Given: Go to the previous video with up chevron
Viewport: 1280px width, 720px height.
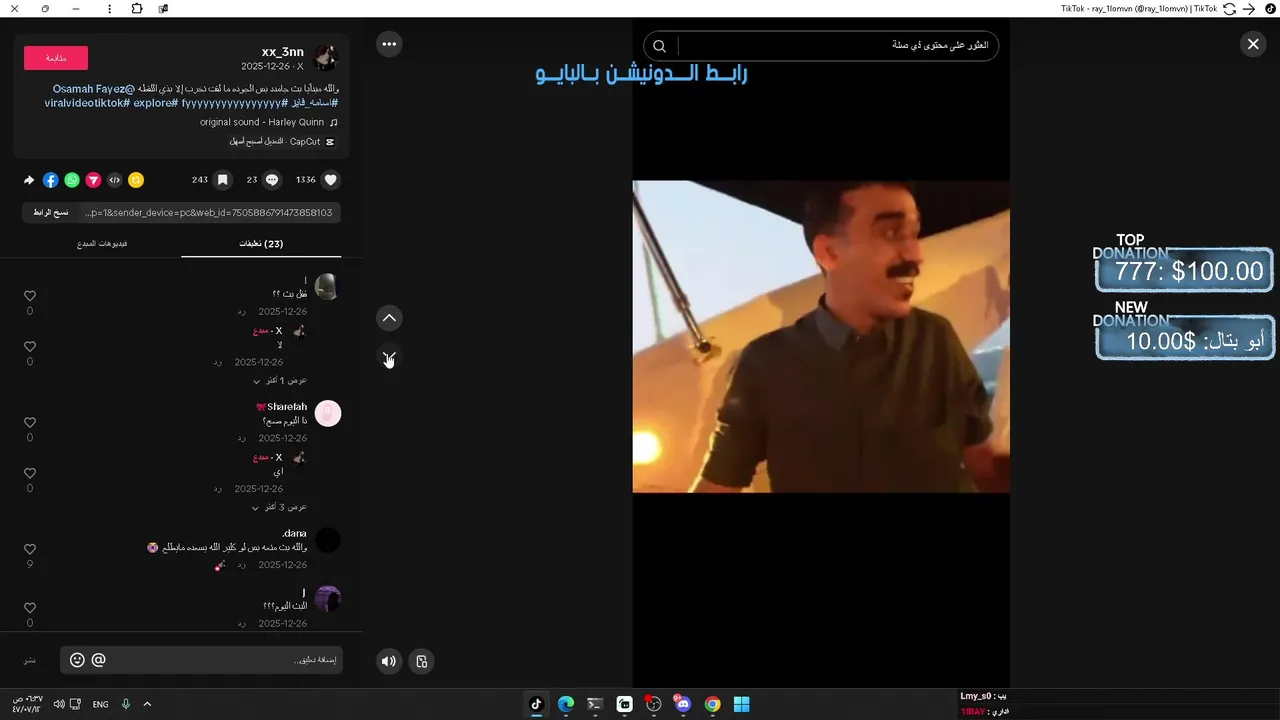Looking at the screenshot, I should [x=389, y=318].
